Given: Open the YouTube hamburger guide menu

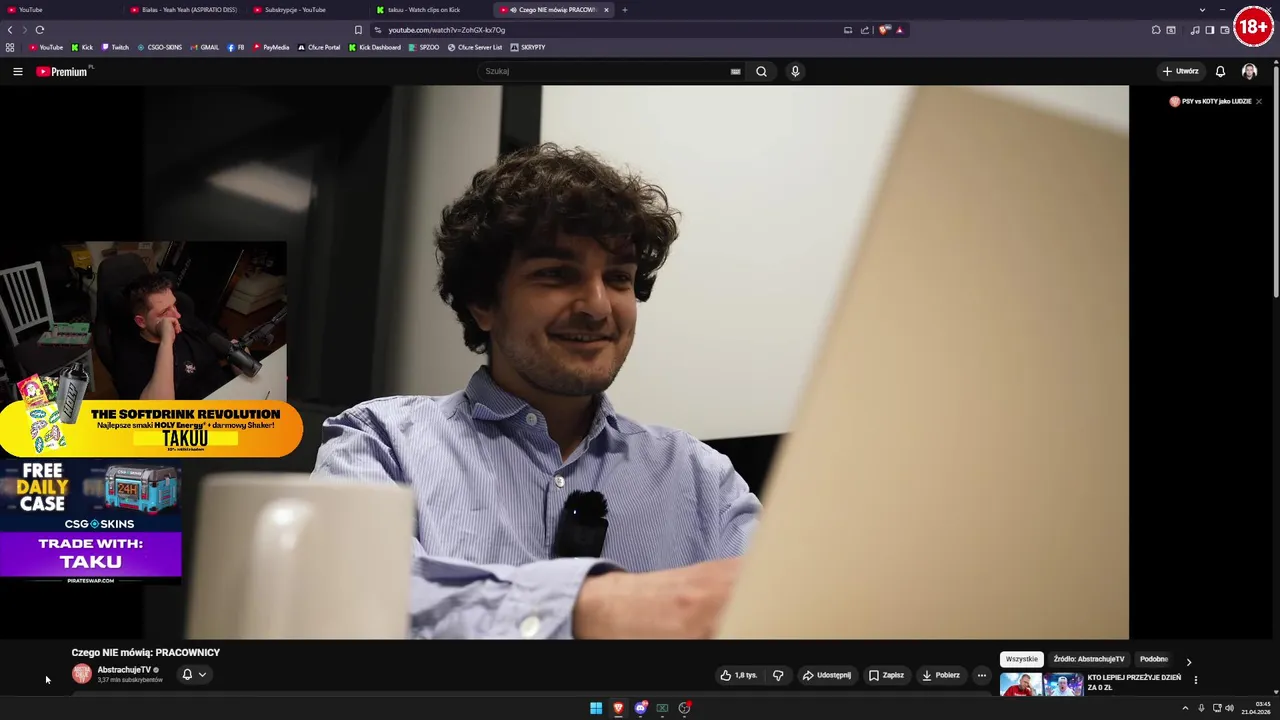Looking at the screenshot, I should (17, 71).
